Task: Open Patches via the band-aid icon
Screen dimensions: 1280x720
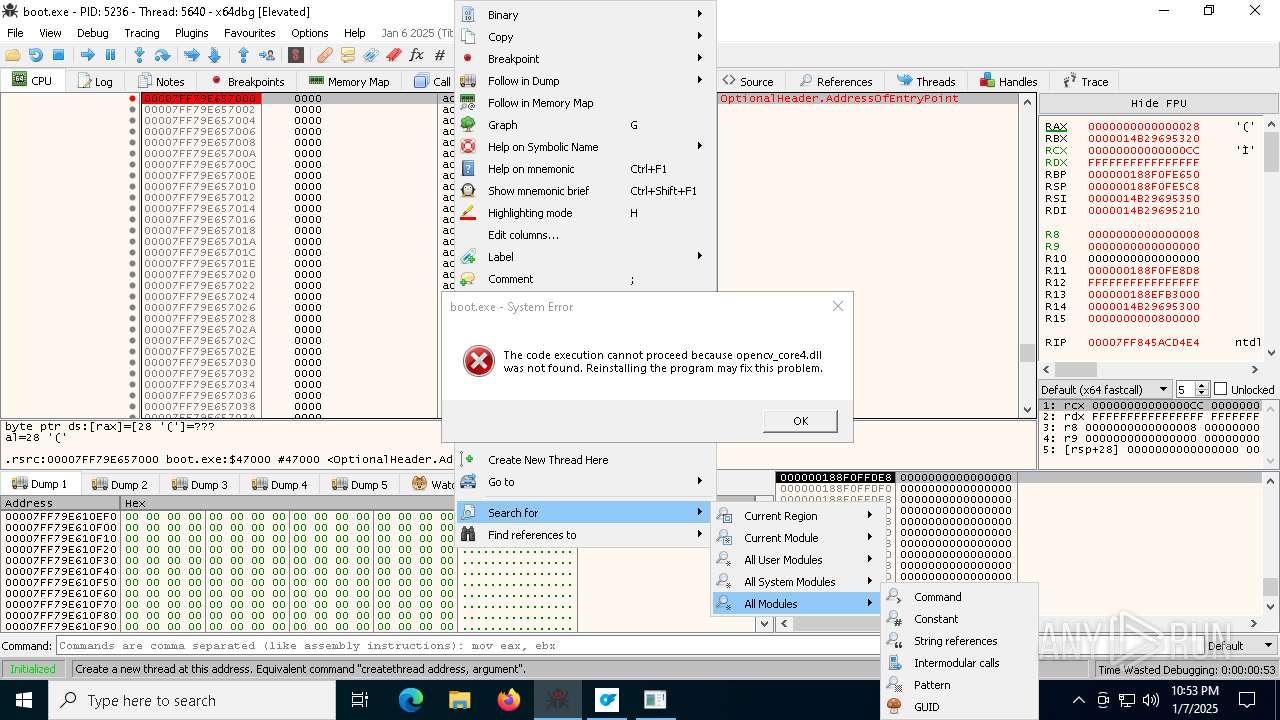Action: (x=324, y=55)
